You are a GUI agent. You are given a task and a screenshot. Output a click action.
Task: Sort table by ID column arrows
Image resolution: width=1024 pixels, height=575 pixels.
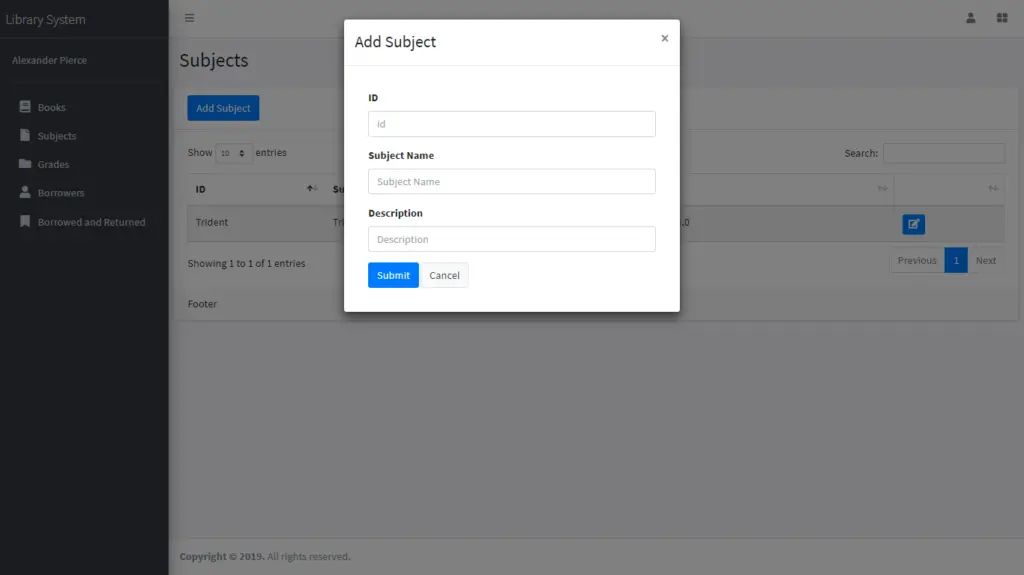(312, 189)
